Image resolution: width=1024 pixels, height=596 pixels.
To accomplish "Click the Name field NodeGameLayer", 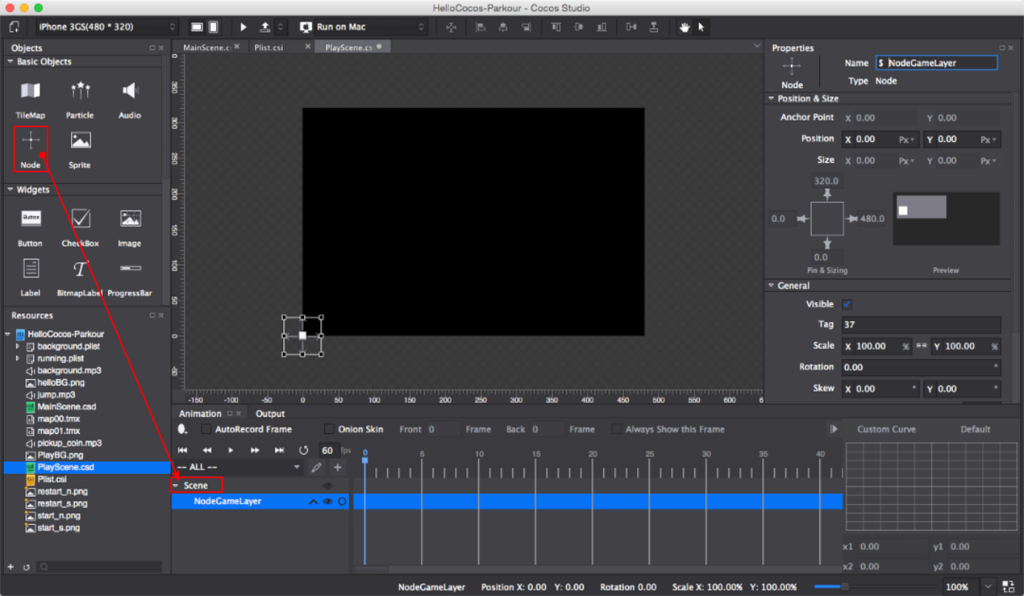I will 936,63.
